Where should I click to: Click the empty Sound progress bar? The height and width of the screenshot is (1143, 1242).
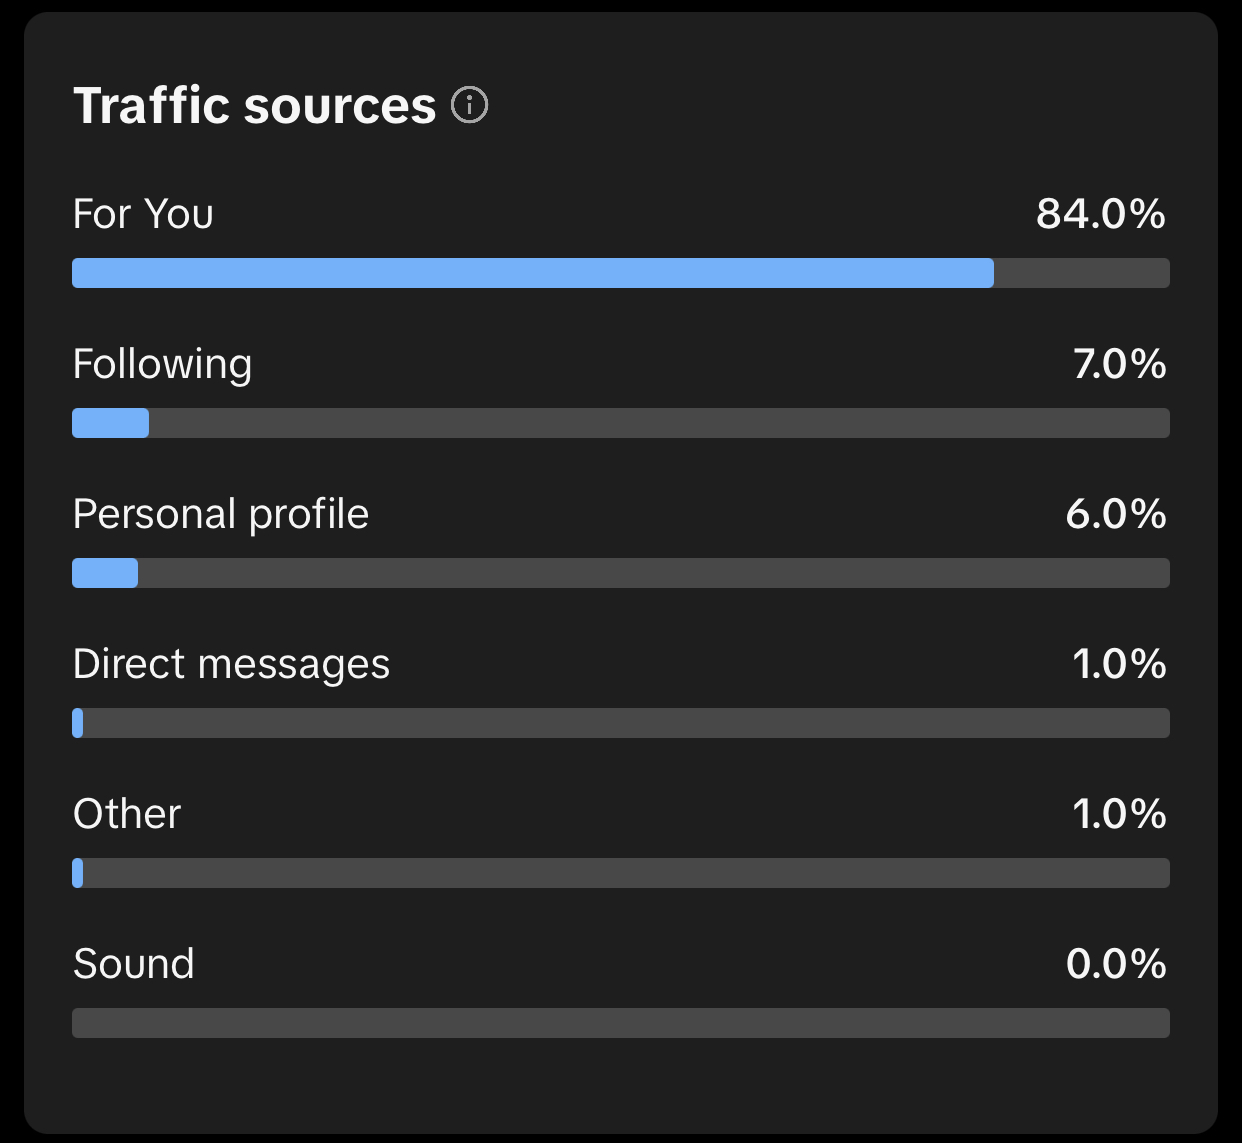(x=621, y=1023)
